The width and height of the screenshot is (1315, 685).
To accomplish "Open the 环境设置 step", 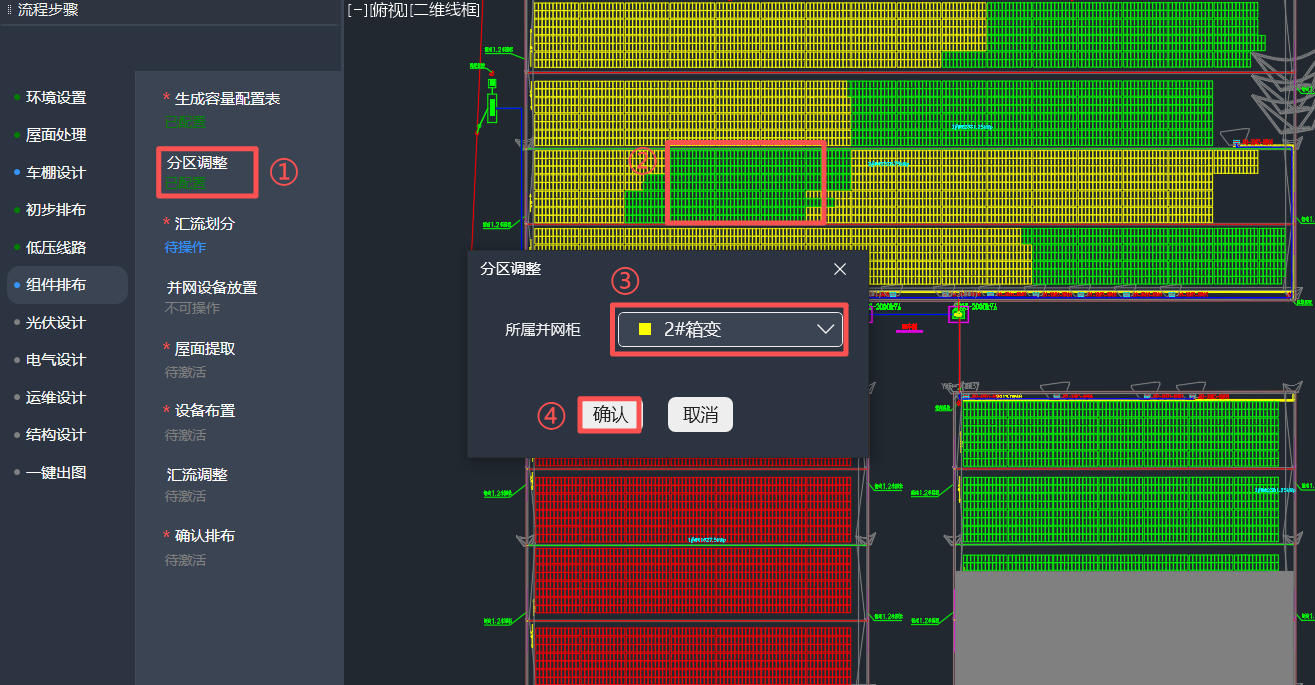I will pos(56,98).
